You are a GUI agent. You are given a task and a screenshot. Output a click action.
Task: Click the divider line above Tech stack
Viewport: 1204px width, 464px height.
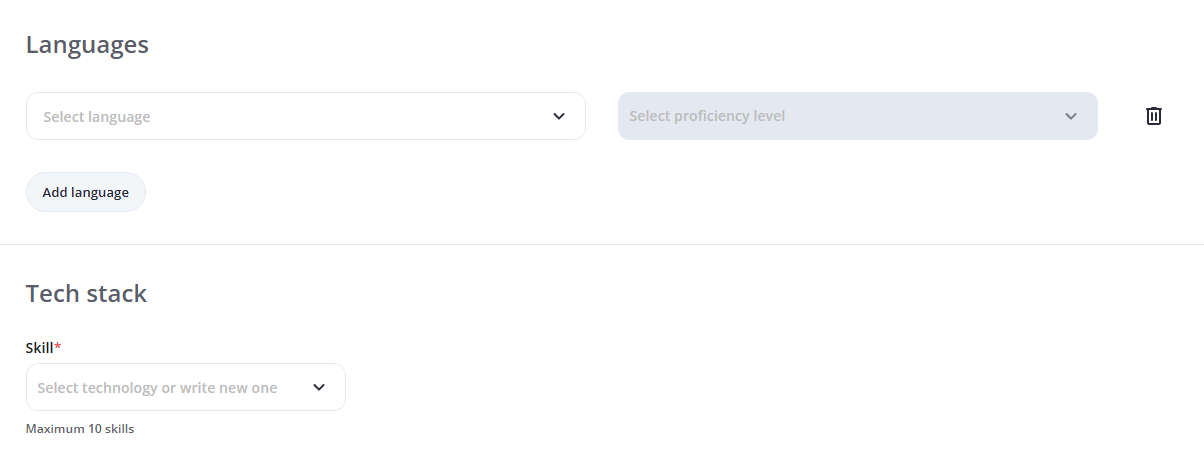point(602,244)
